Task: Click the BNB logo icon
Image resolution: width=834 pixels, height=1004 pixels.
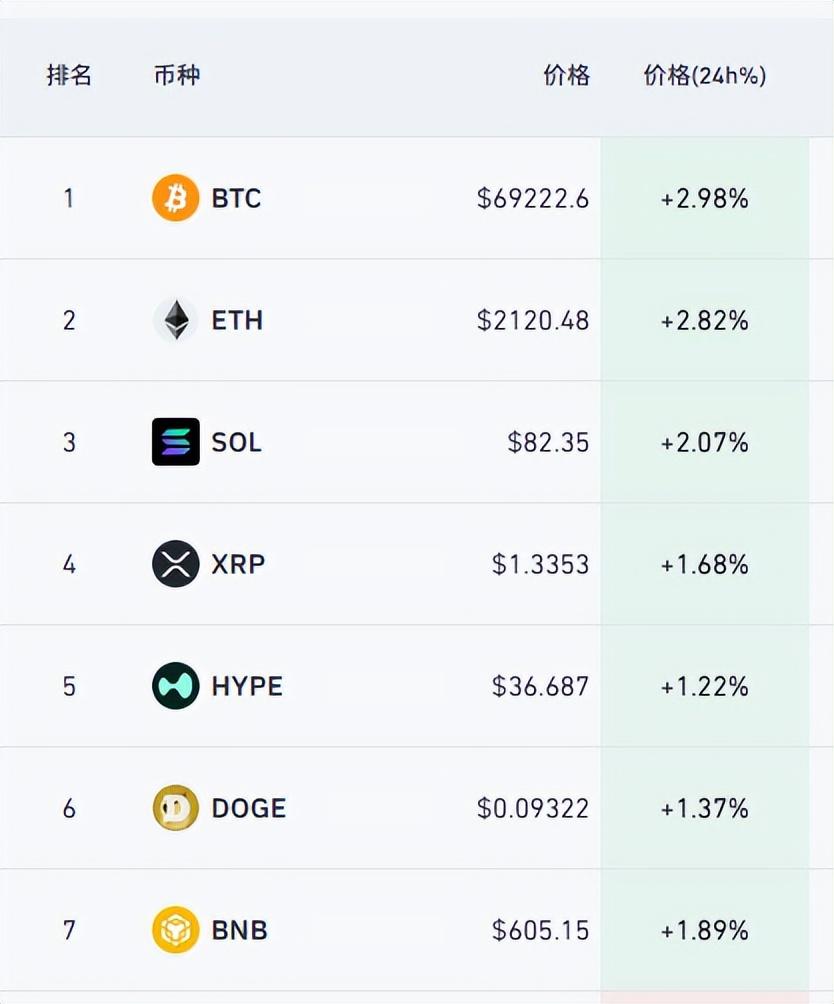Action: 175,930
